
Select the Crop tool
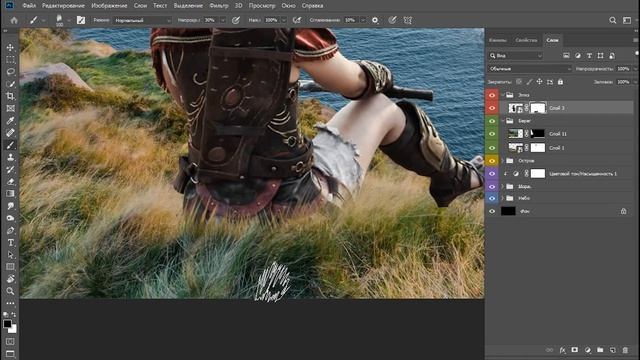click(x=10, y=96)
